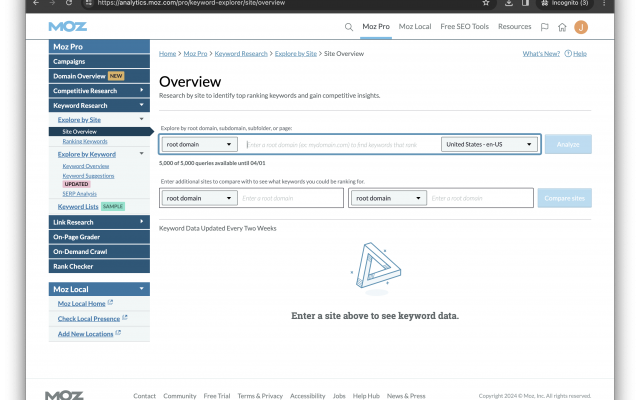Select the Moz Pro top navigation tab
Viewport: 640px width, 400px height.
coord(376,27)
